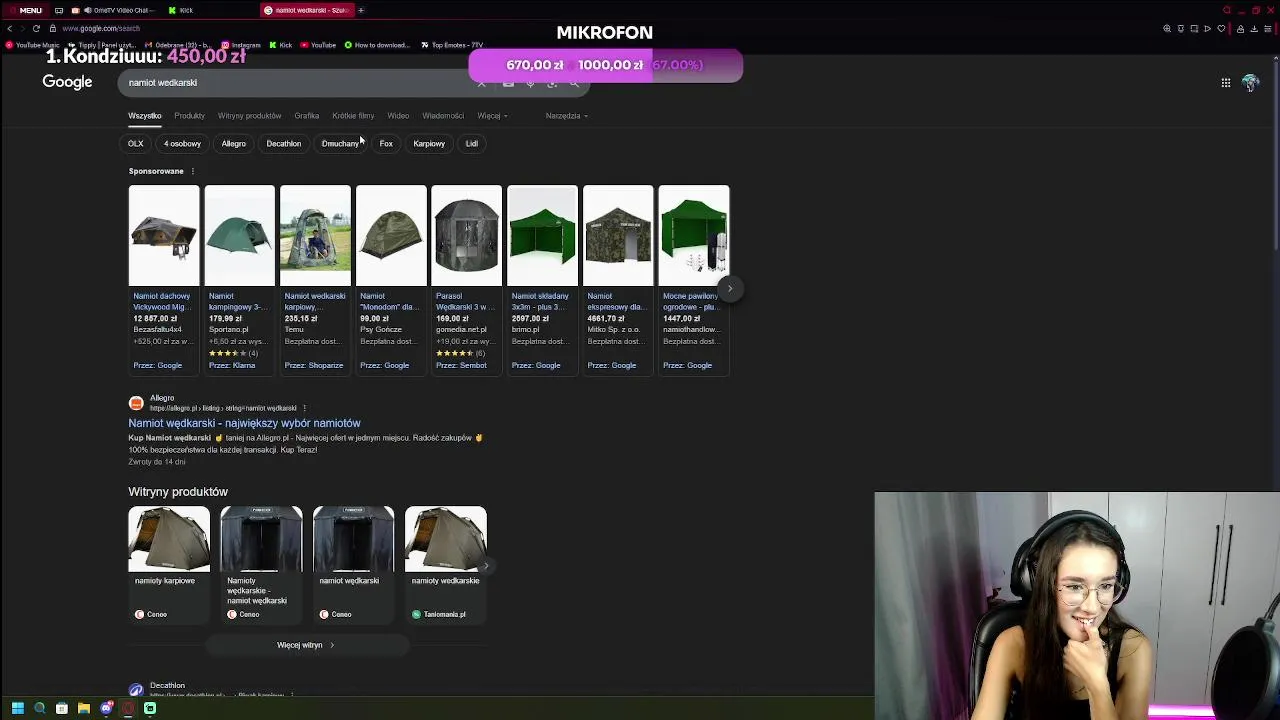Show next product sites with arrow
1280x720 pixels.
tap(486, 566)
